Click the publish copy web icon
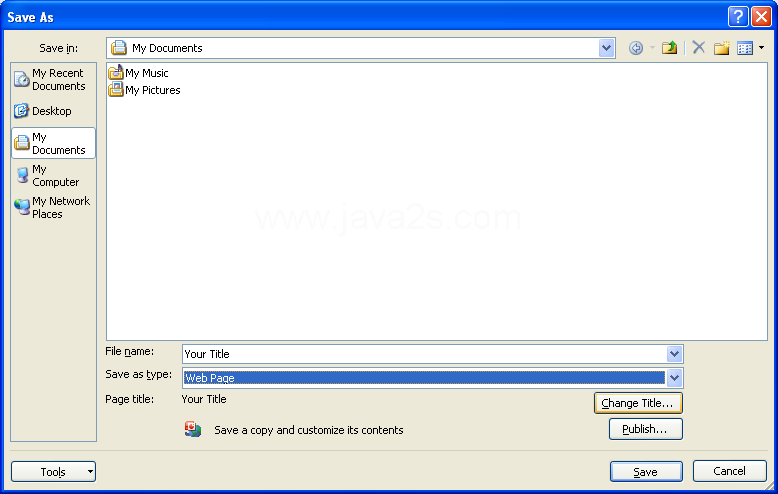 (193, 429)
